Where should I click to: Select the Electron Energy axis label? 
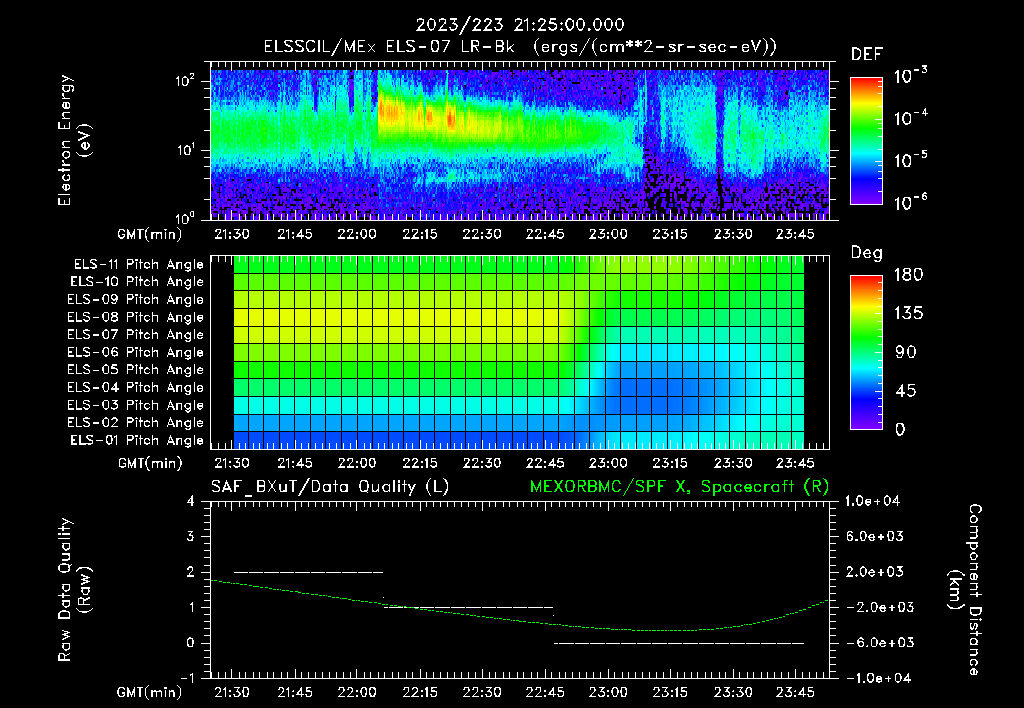tap(73, 140)
